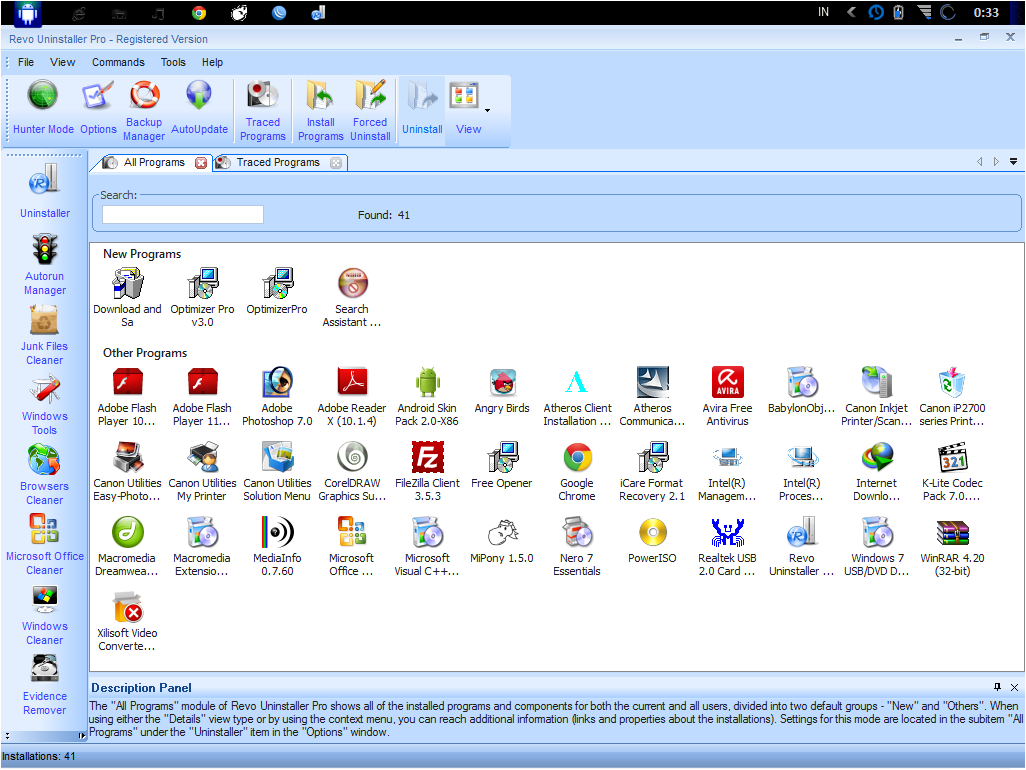Launch Backup Manager from the toolbar
This screenshot has height=770, width=1026.
(x=144, y=110)
